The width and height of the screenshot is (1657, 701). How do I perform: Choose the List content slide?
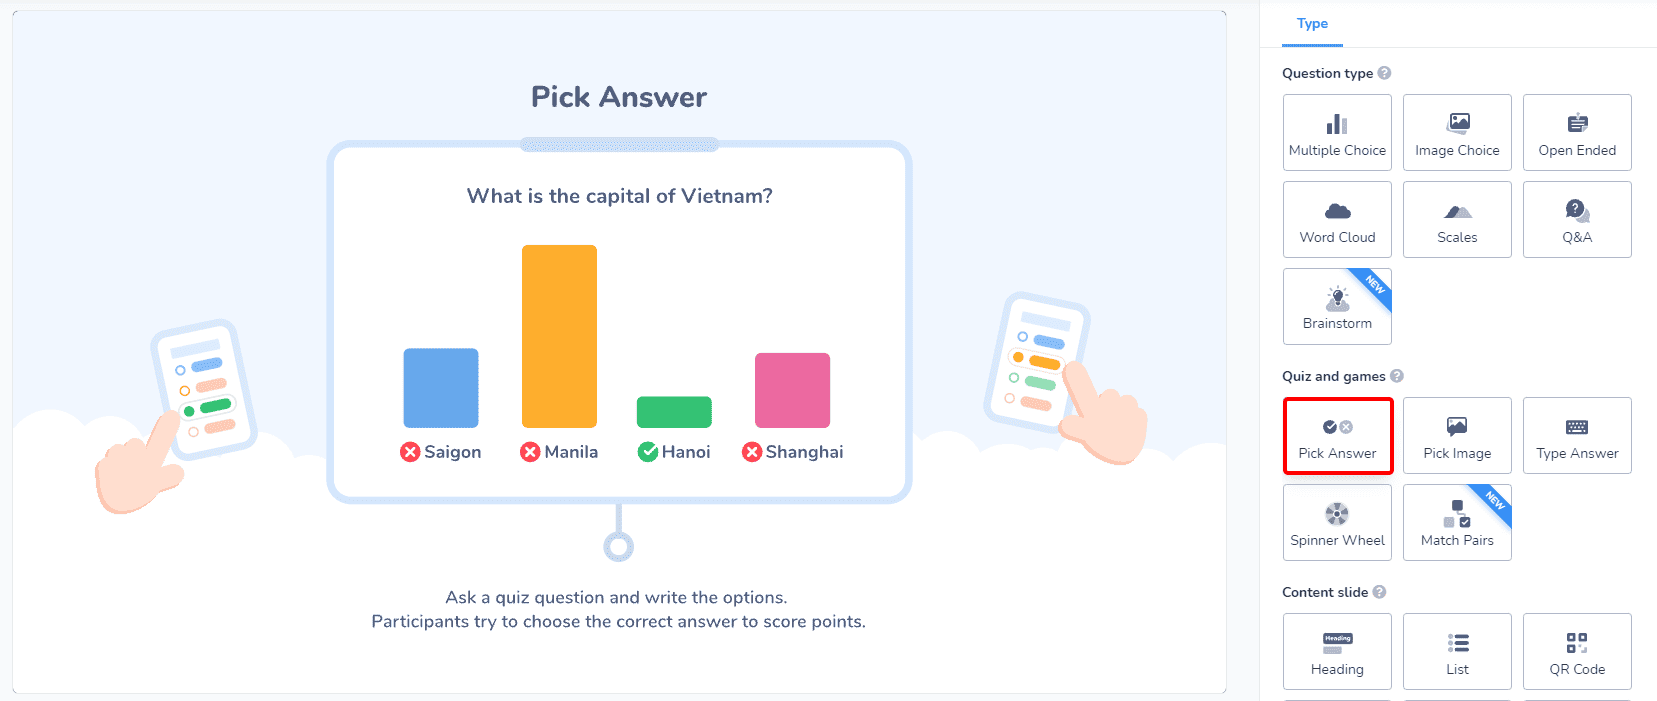pyautogui.click(x=1457, y=651)
